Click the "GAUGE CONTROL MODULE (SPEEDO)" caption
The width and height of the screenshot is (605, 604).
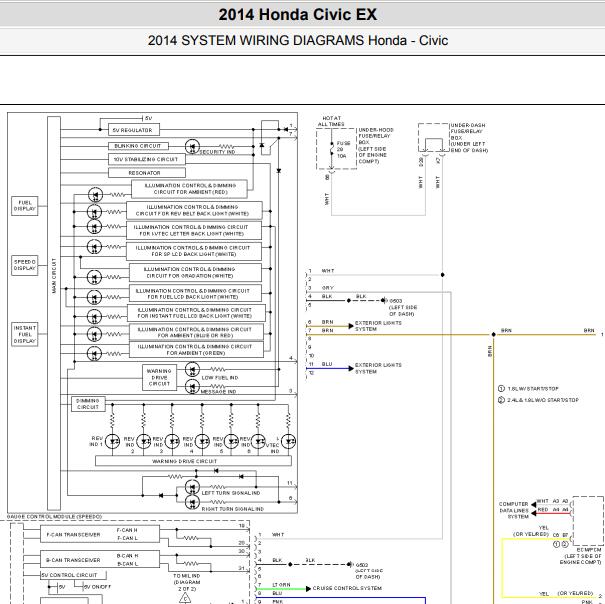pyautogui.click(x=54, y=516)
